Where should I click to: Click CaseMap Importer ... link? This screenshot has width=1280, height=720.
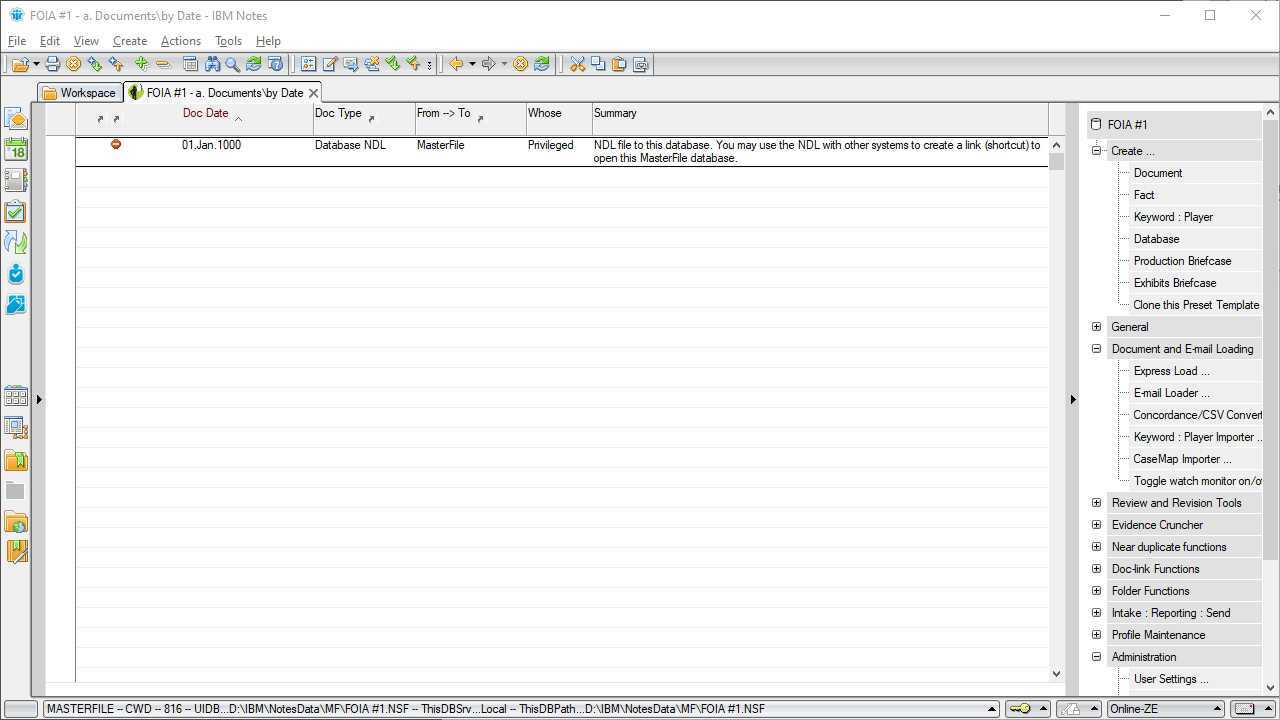point(1182,459)
